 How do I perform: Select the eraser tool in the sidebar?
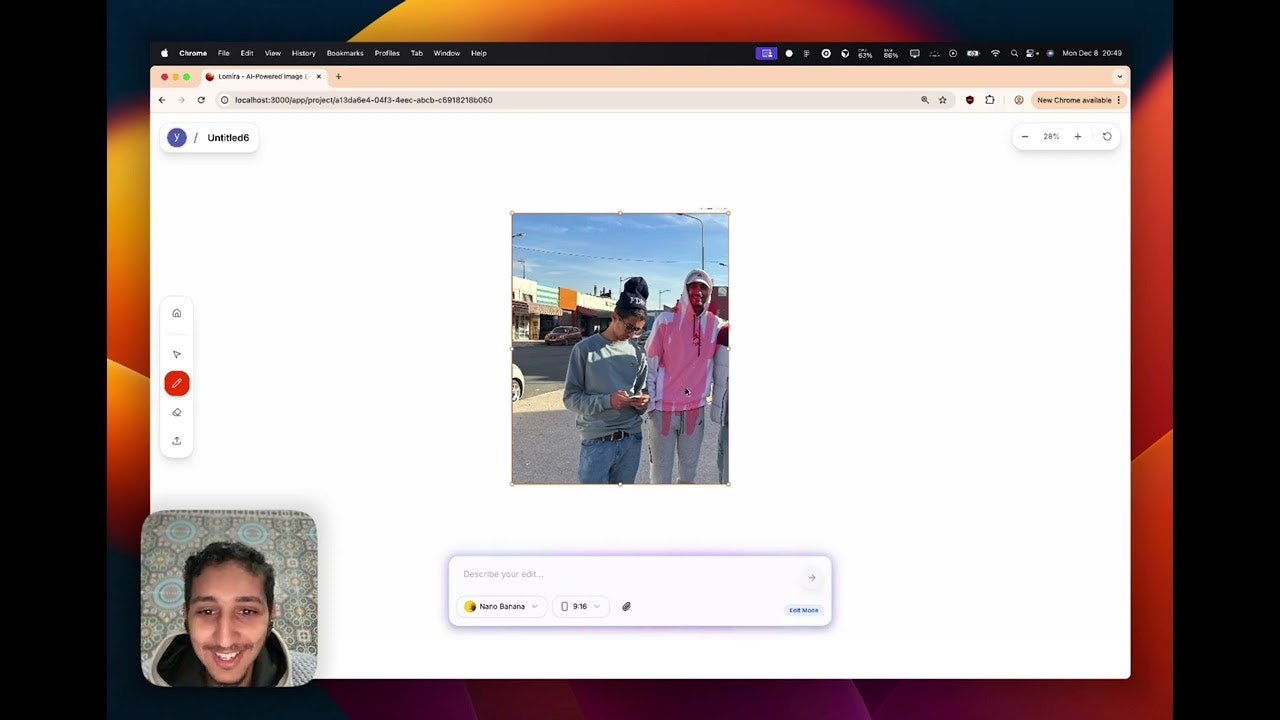177,412
